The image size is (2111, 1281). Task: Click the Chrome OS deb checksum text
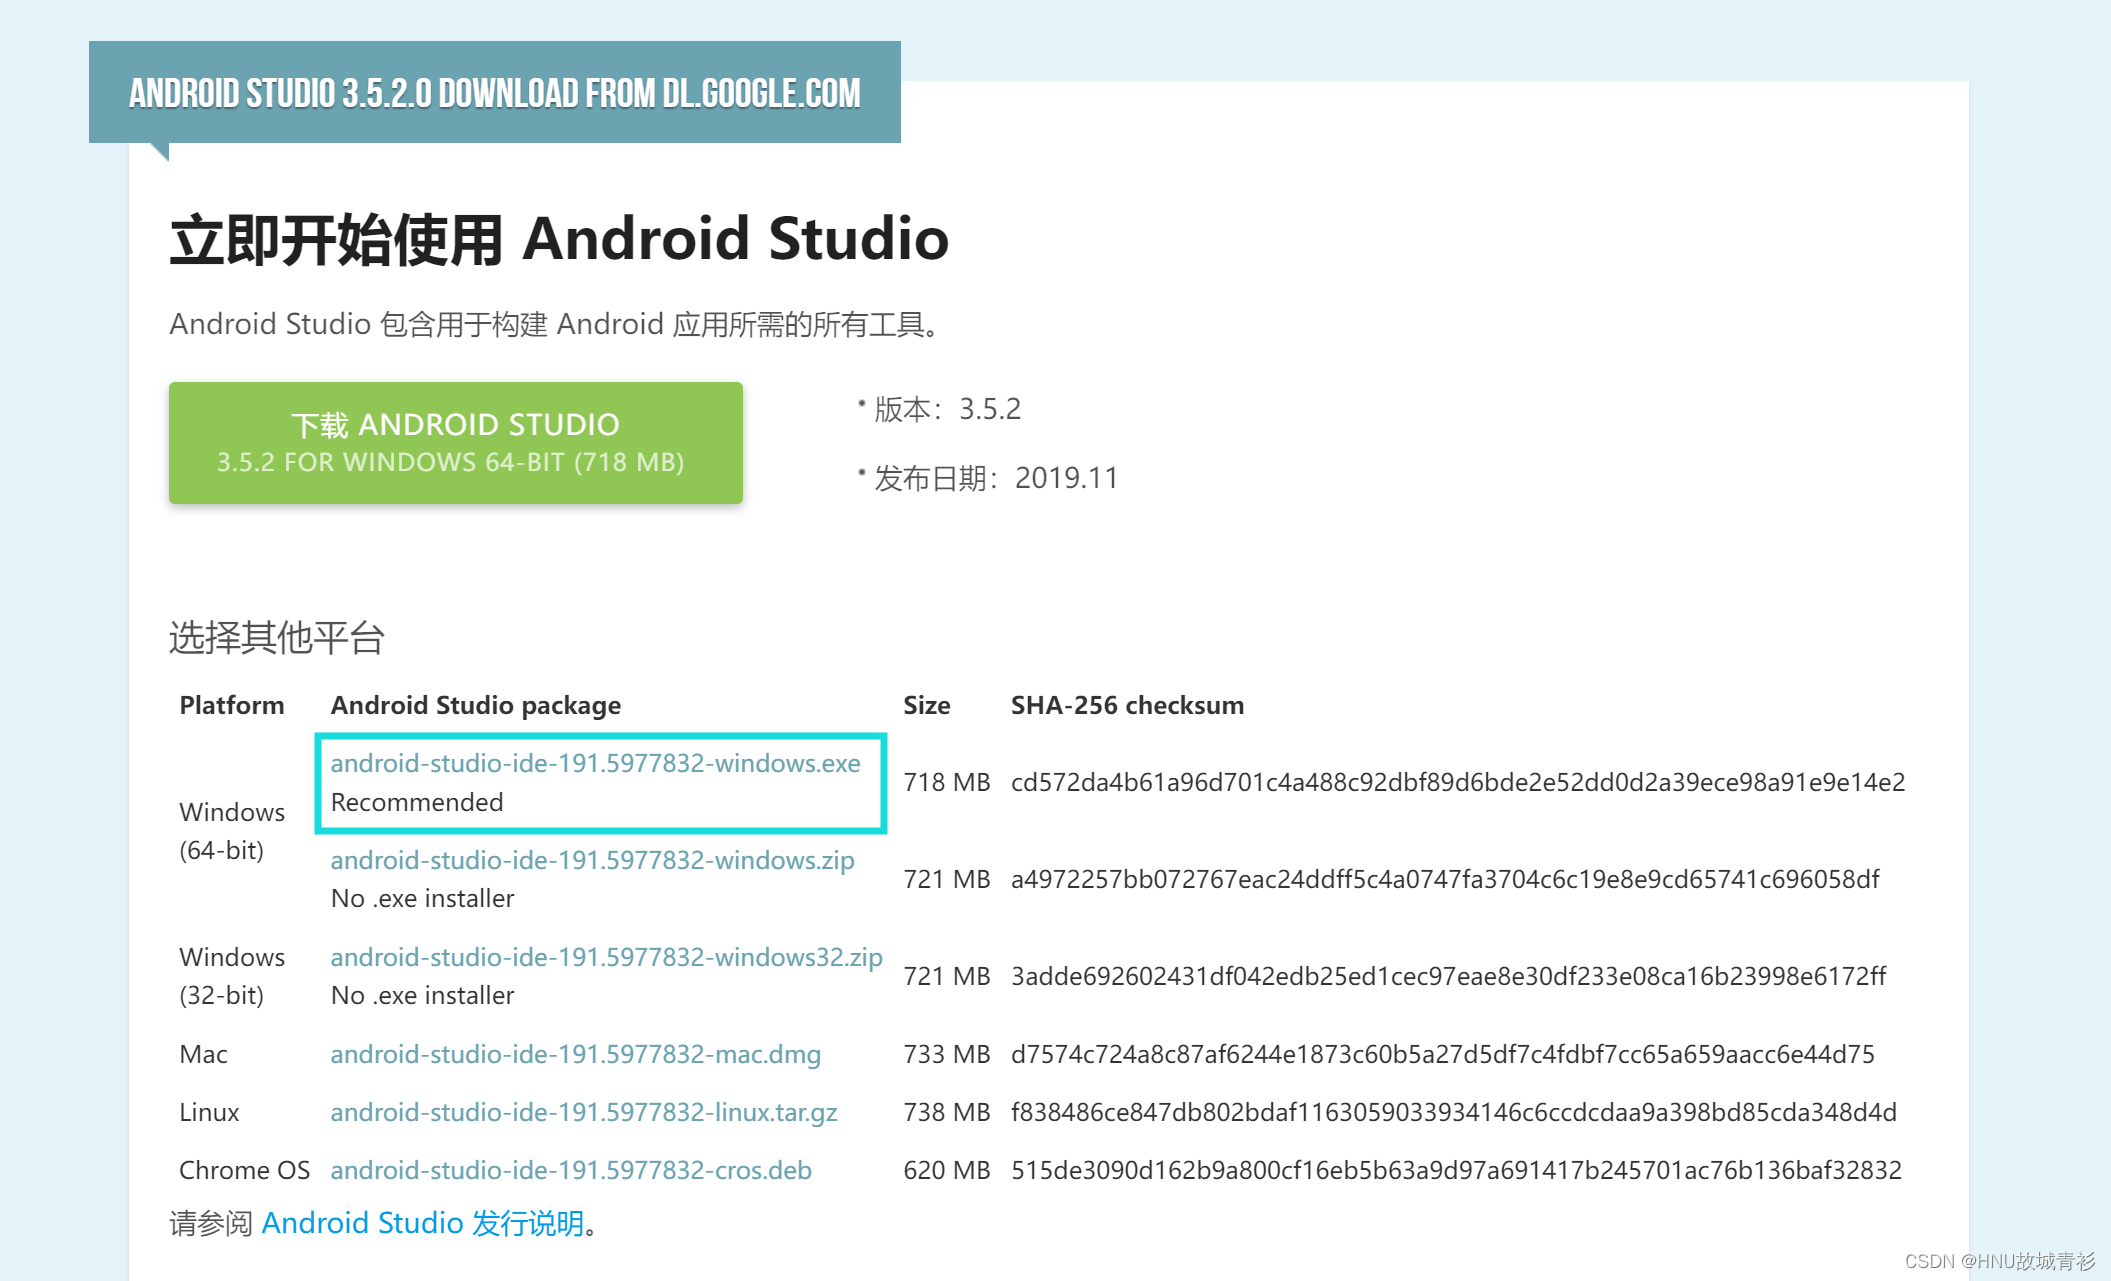click(x=1455, y=1170)
